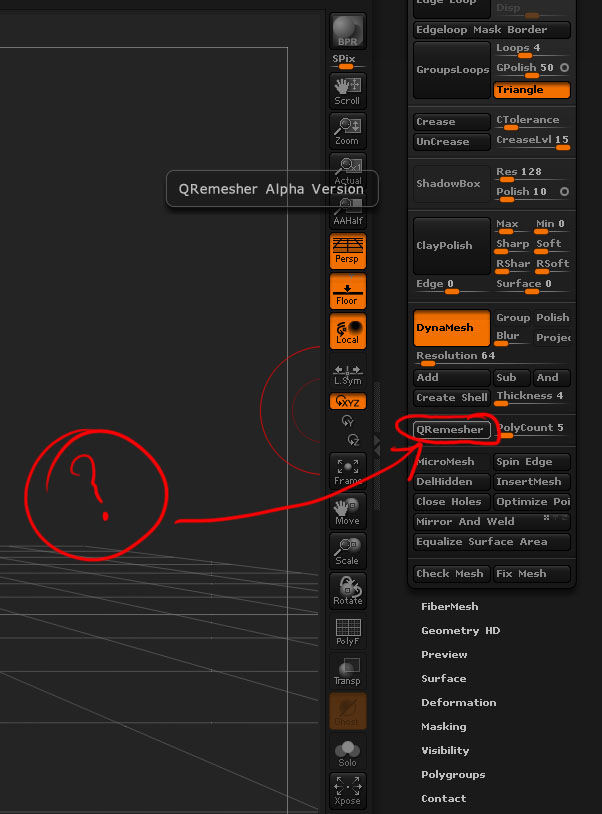Adjust the CreaseLvl 15 slider
The width and height of the screenshot is (602, 814).
point(532,142)
